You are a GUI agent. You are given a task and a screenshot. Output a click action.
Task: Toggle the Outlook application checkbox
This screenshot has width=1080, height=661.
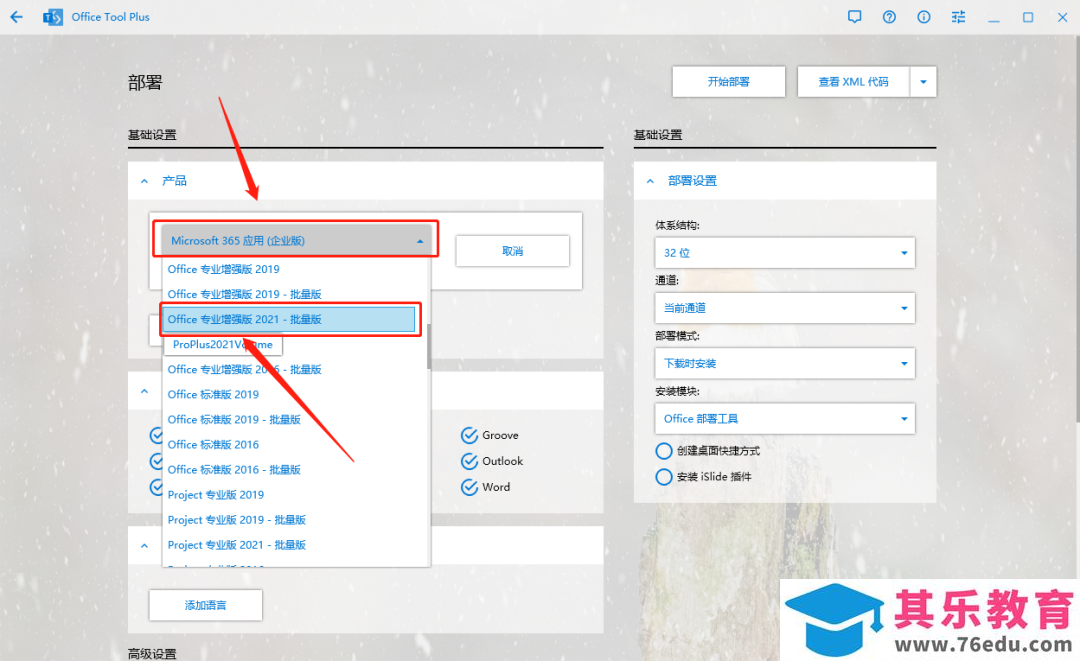tap(469, 461)
